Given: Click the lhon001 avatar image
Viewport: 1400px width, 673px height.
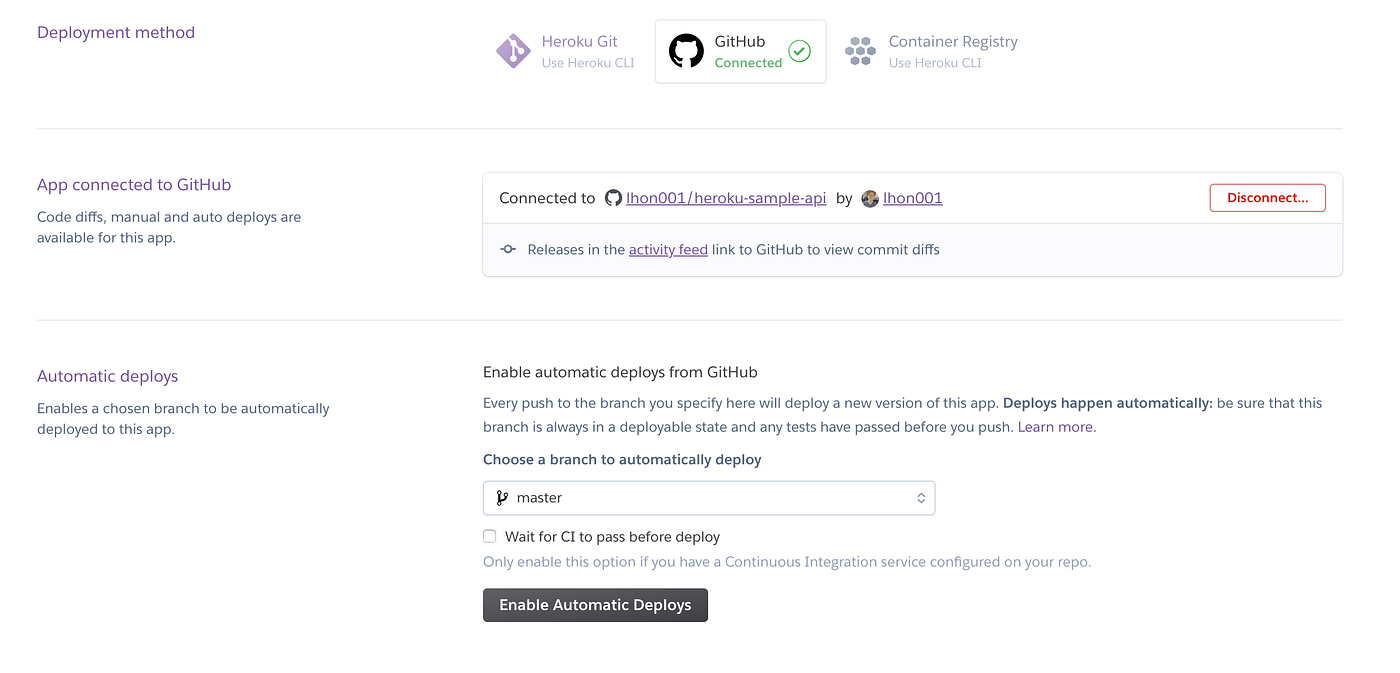Looking at the screenshot, I should click(x=869, y=198).
